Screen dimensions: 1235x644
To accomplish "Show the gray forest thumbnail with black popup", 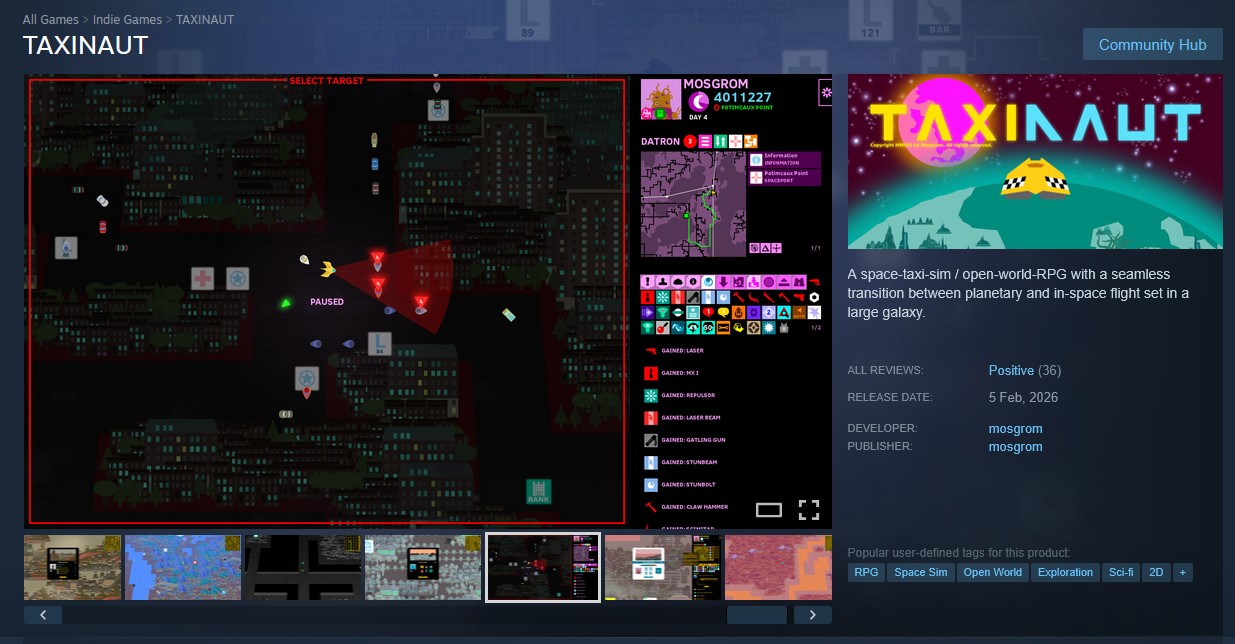I will [x=423, y=567].
